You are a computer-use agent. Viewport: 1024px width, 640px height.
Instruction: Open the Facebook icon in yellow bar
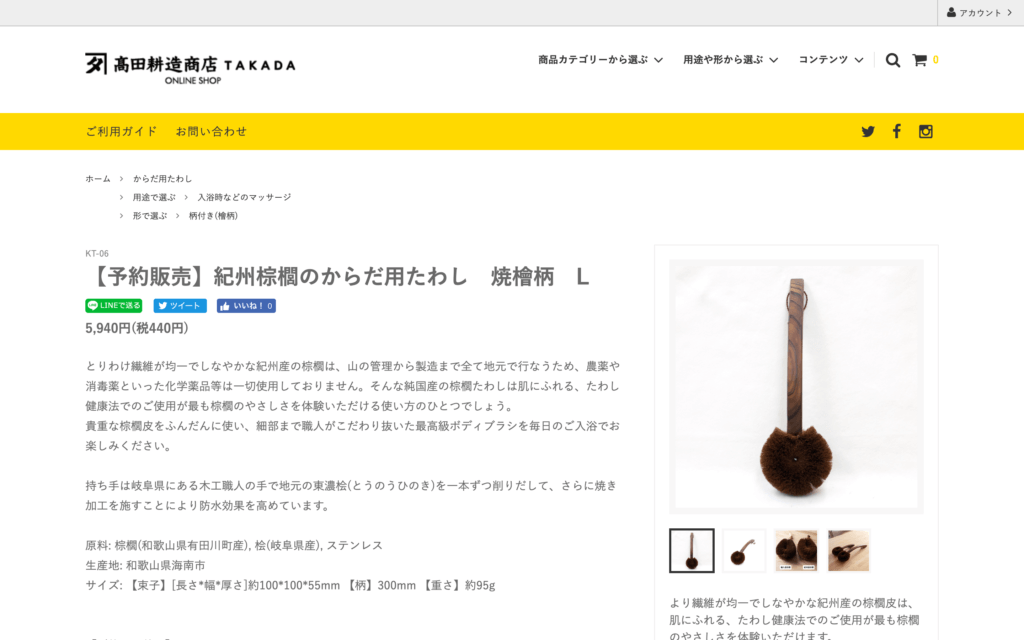pyautogui.click(x=897, y=131)
